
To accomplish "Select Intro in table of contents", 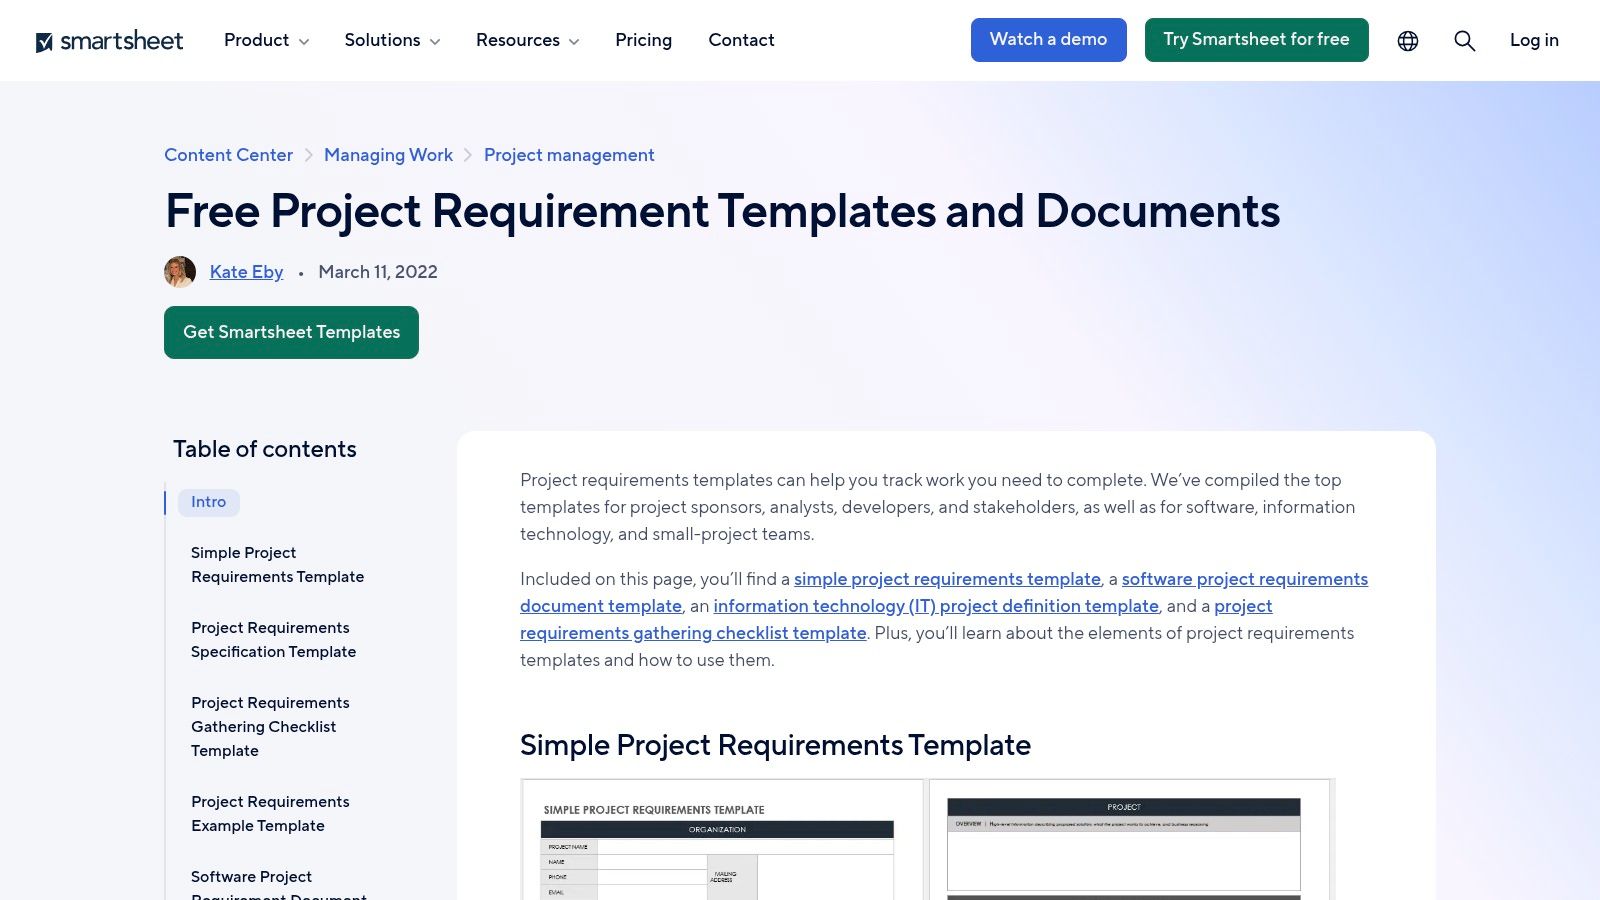I will point(208,502).
